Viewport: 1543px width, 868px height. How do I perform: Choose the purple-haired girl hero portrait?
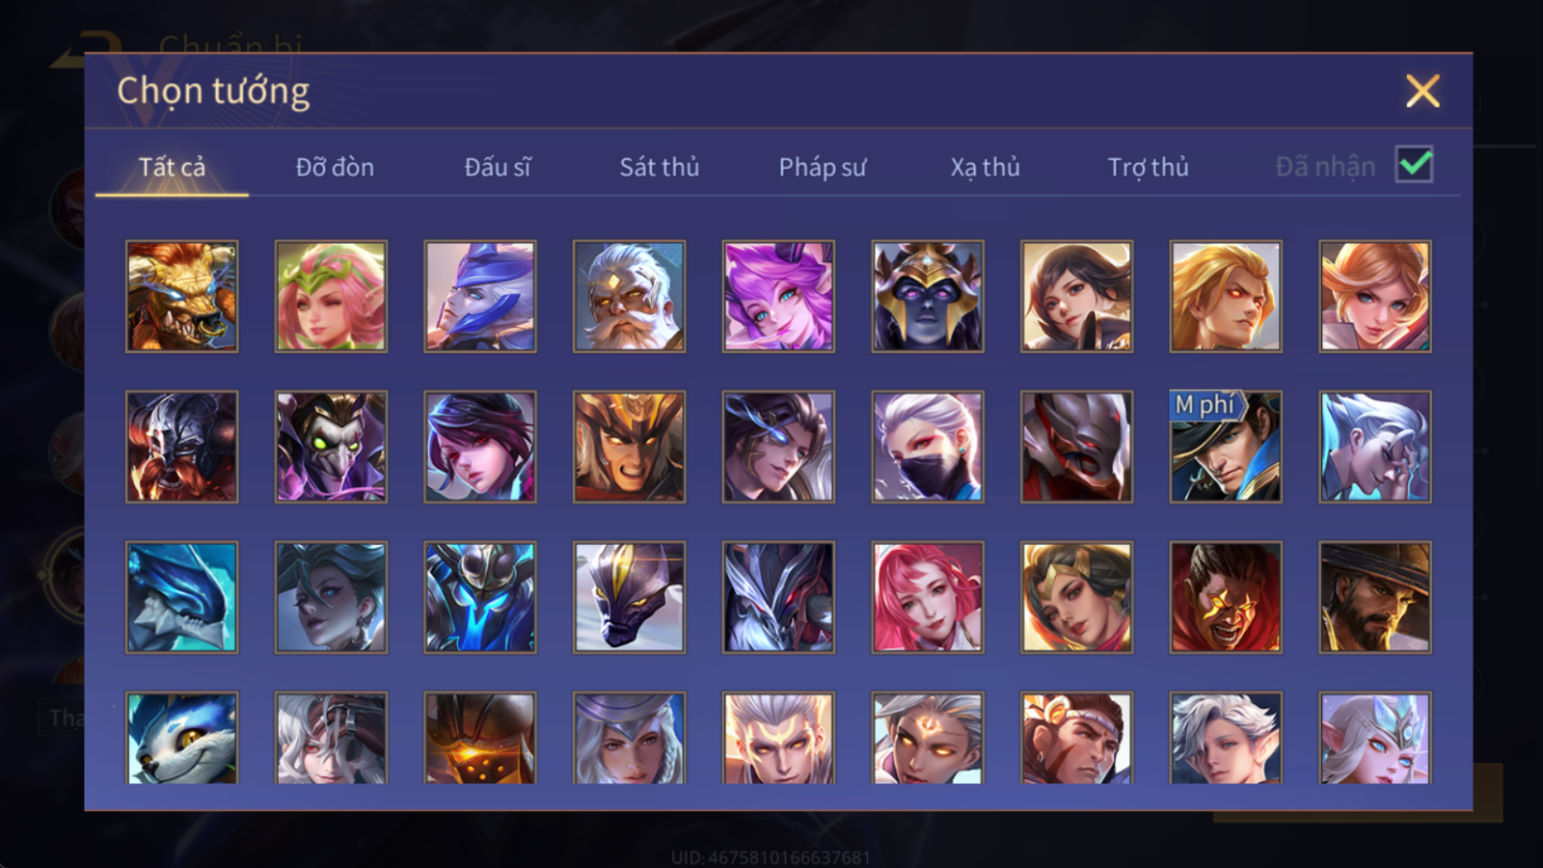778,296
